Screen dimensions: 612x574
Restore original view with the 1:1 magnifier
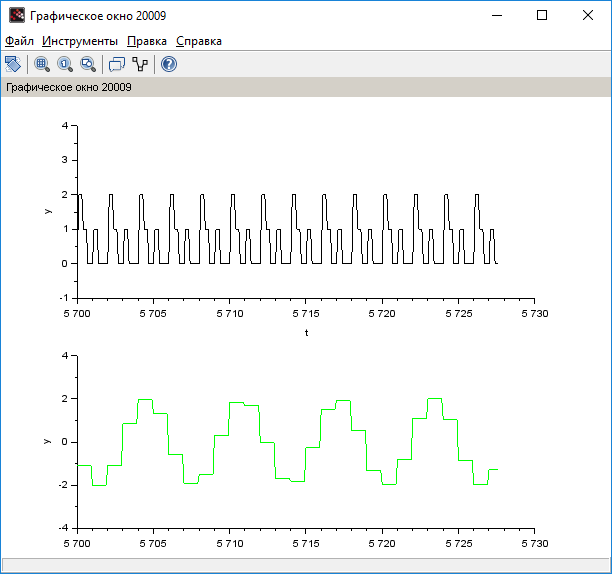[x=65, y=64]
